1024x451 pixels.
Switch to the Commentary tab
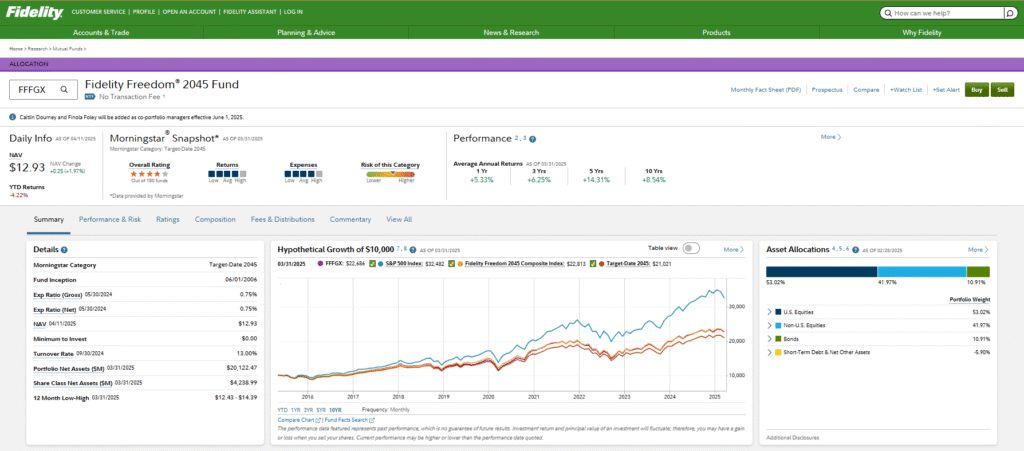(x=350, y=220)
